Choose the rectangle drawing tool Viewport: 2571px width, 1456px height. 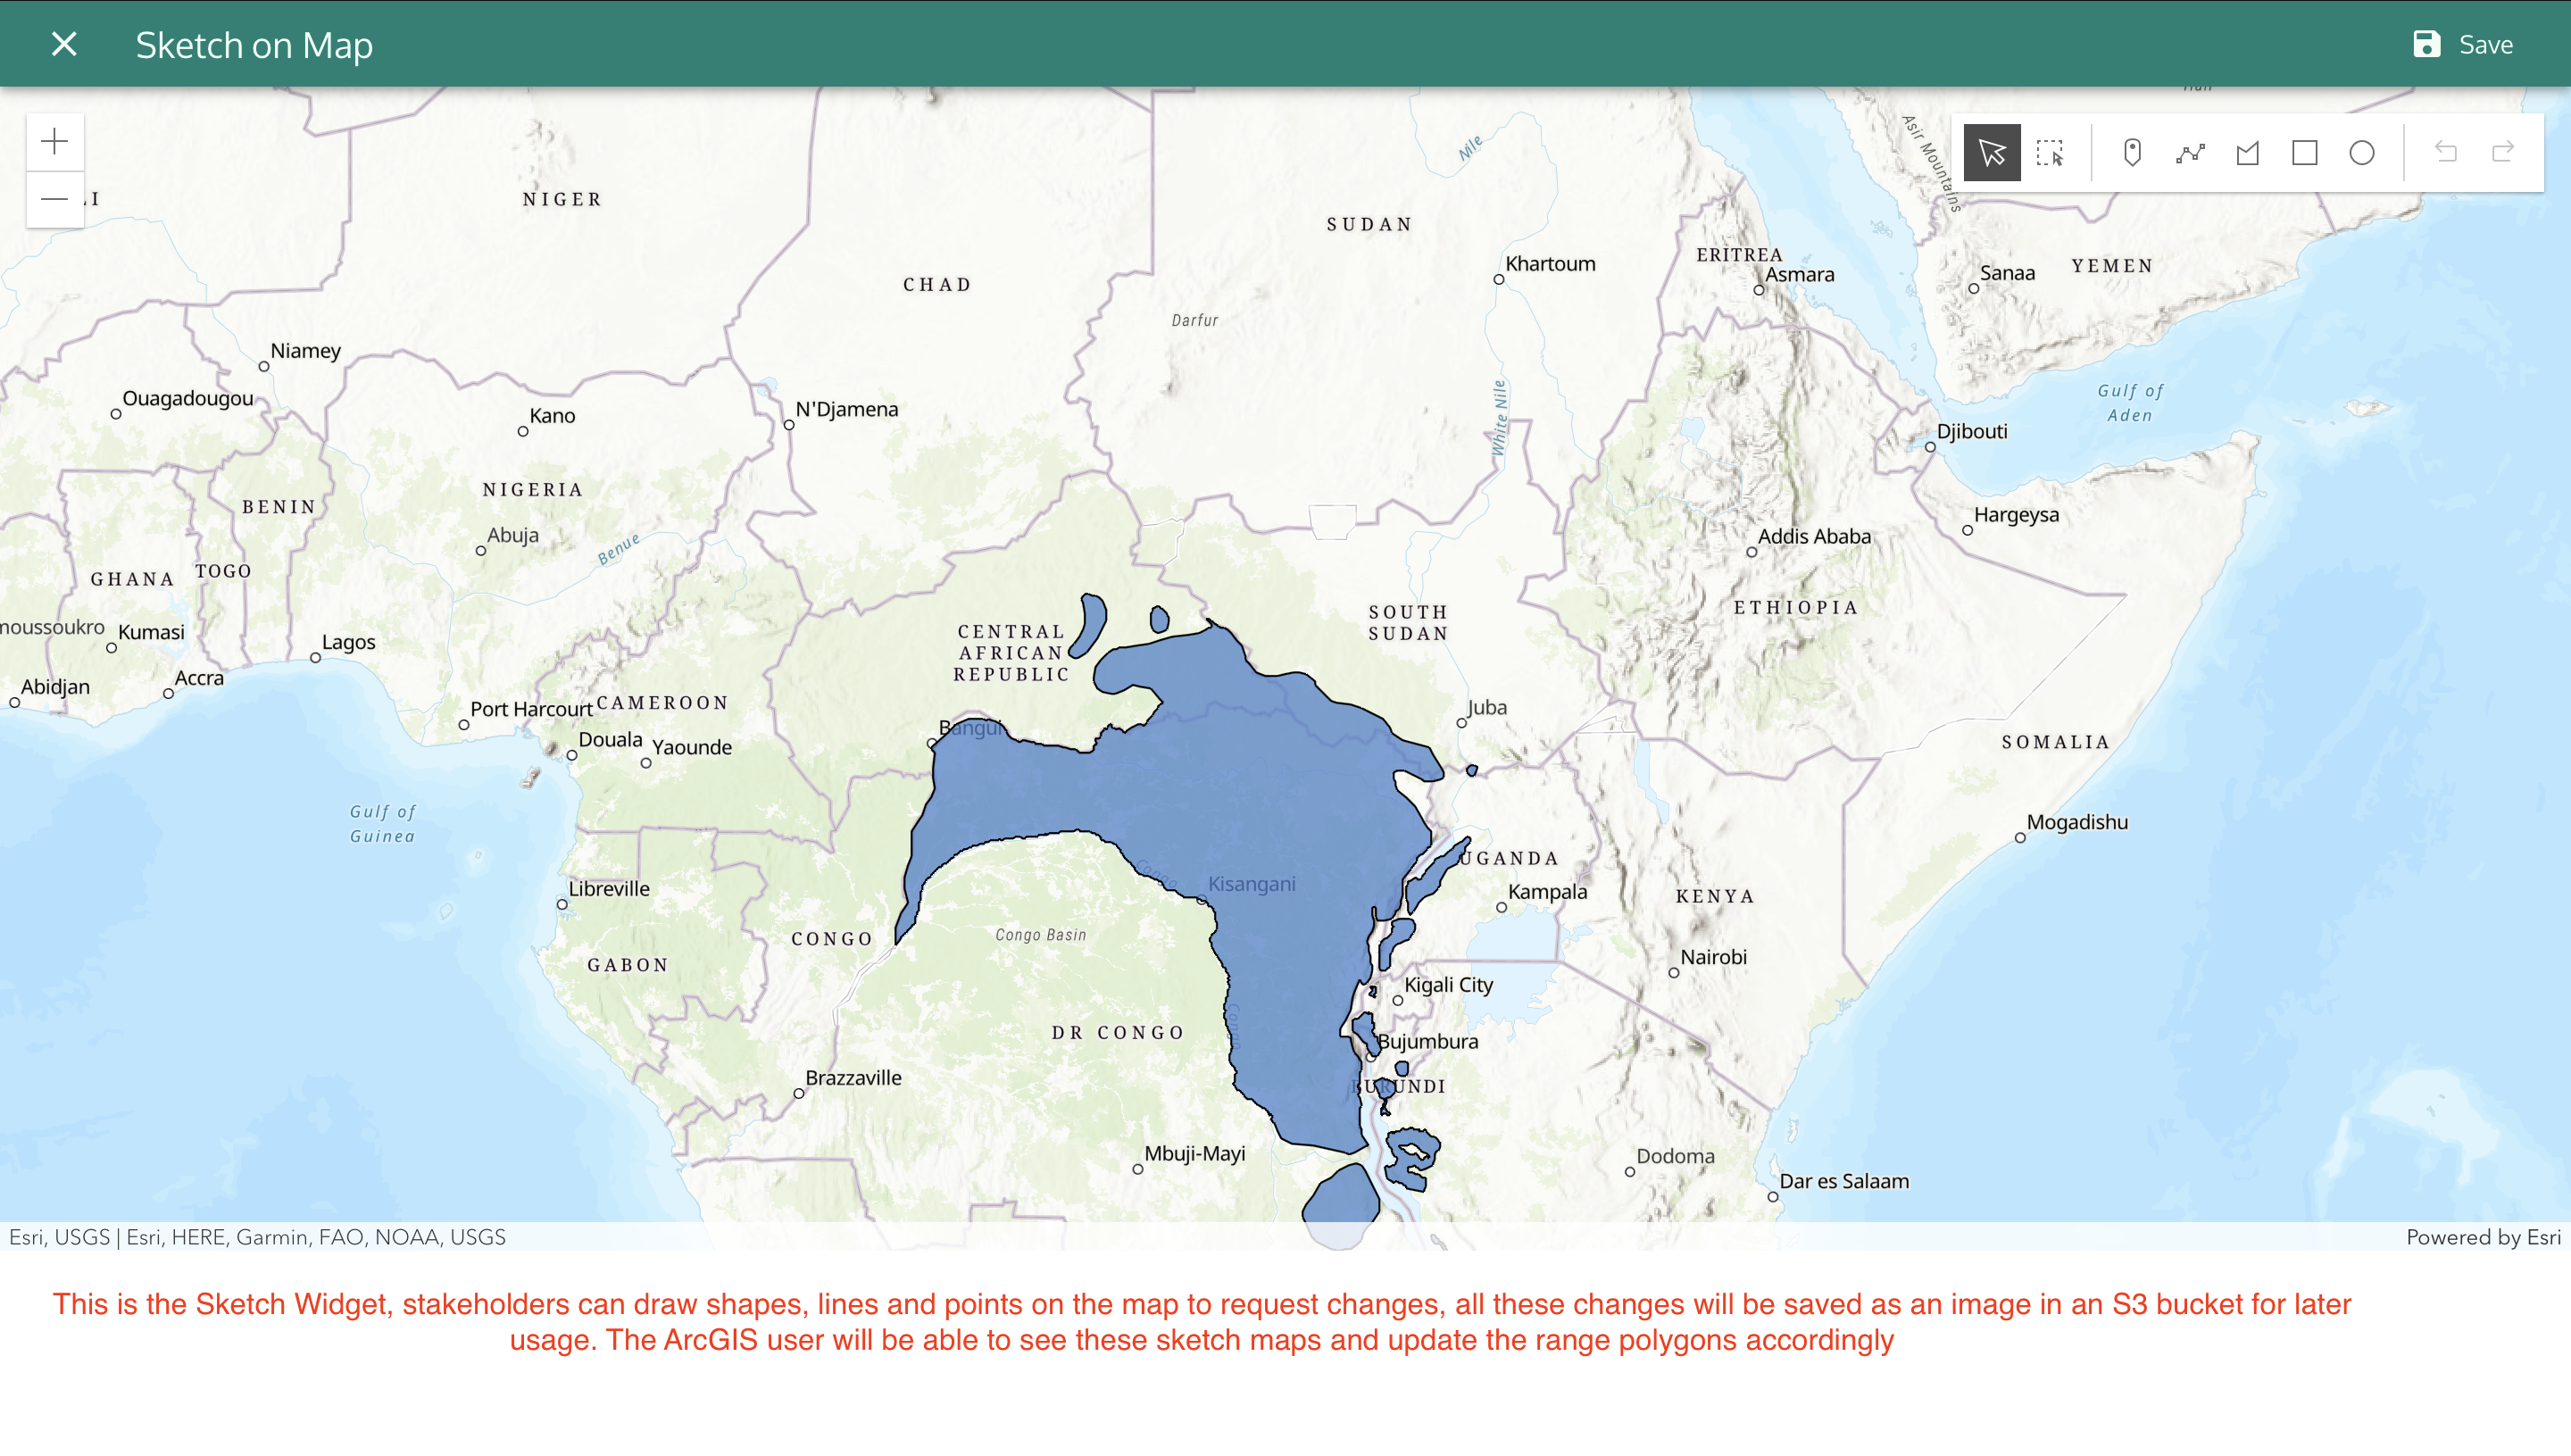click(2304, 153)
